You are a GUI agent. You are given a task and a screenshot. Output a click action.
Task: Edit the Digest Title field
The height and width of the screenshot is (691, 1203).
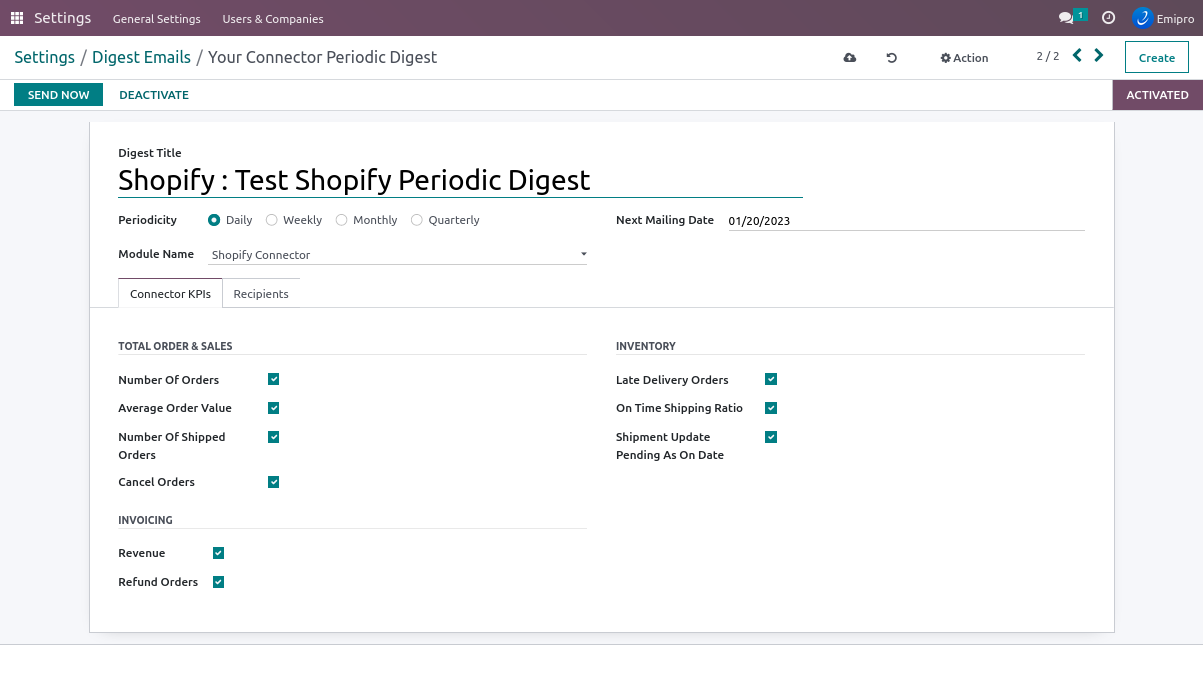click(460, 181)
